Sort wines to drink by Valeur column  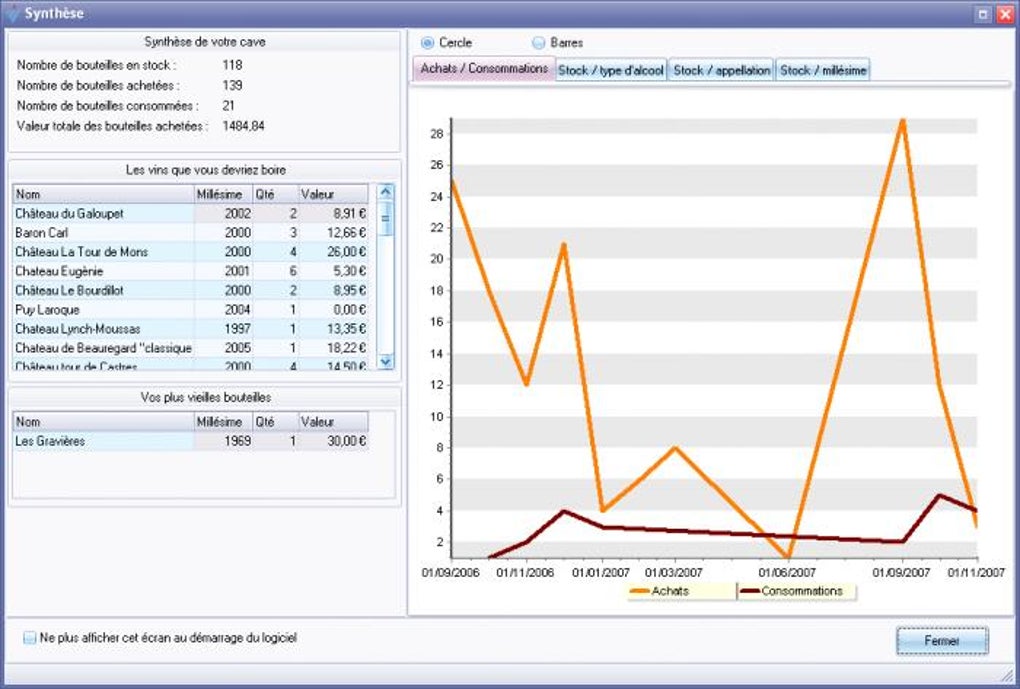click(333, 194)
